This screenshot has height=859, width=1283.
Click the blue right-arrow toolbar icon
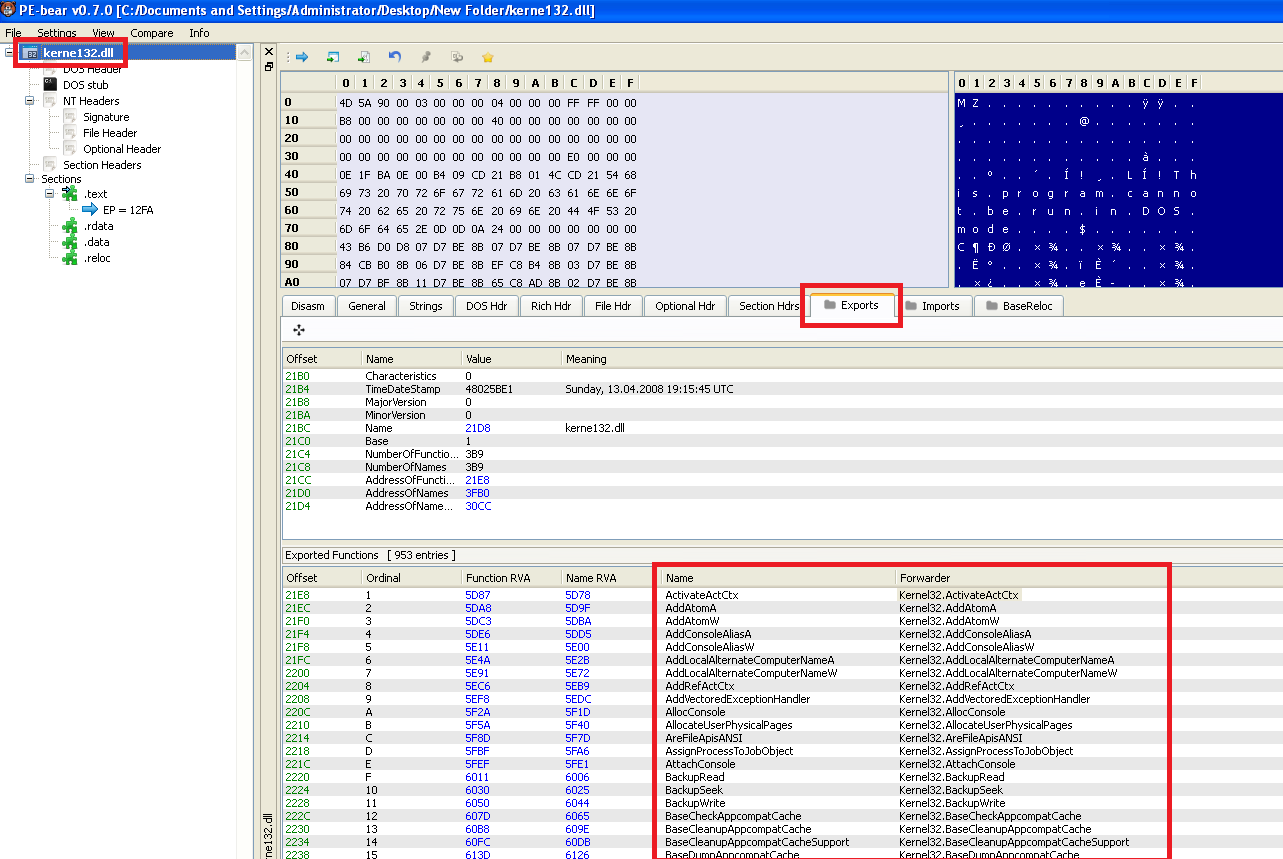301,57
